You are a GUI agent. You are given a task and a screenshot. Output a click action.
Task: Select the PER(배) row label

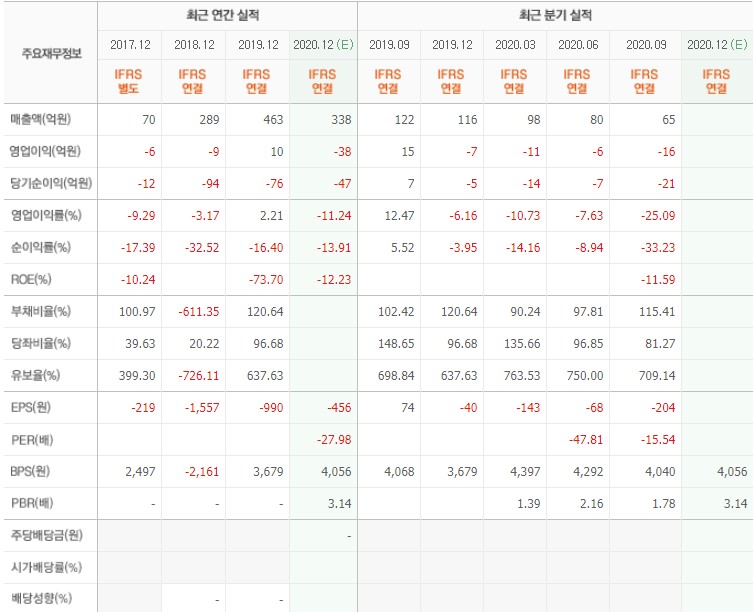(x=32, y=440)
